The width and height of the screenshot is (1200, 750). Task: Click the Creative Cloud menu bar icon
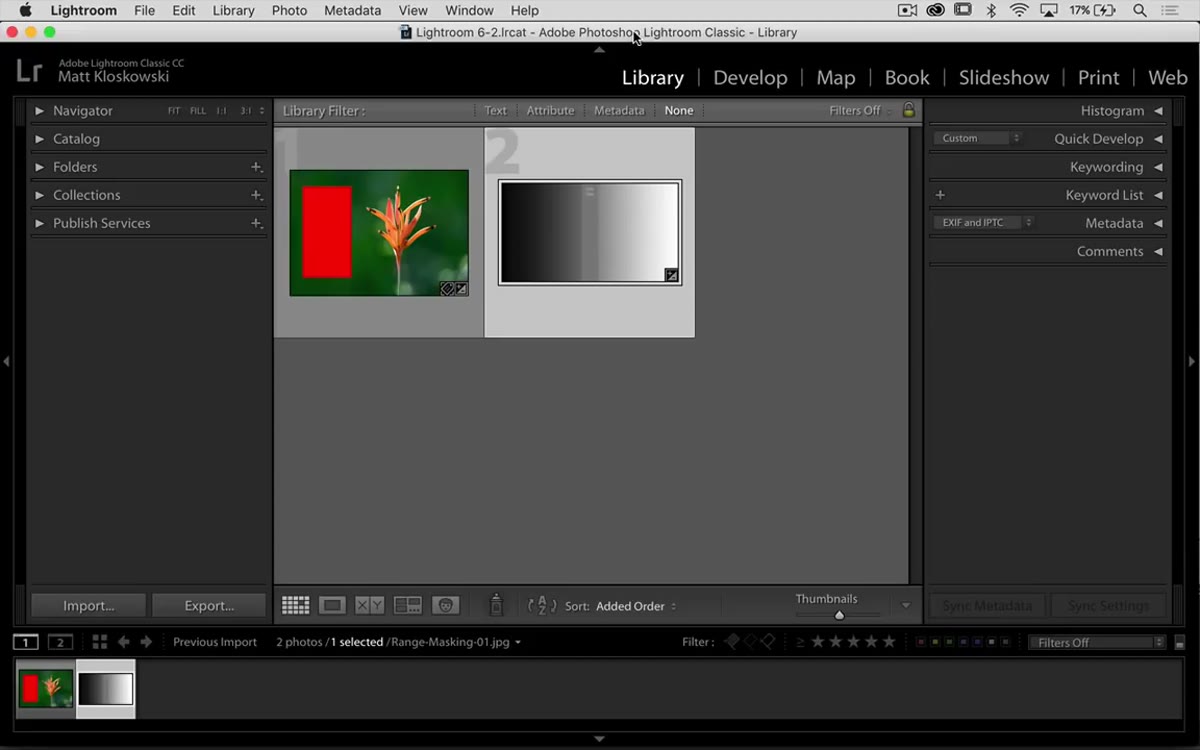point(935,10)
